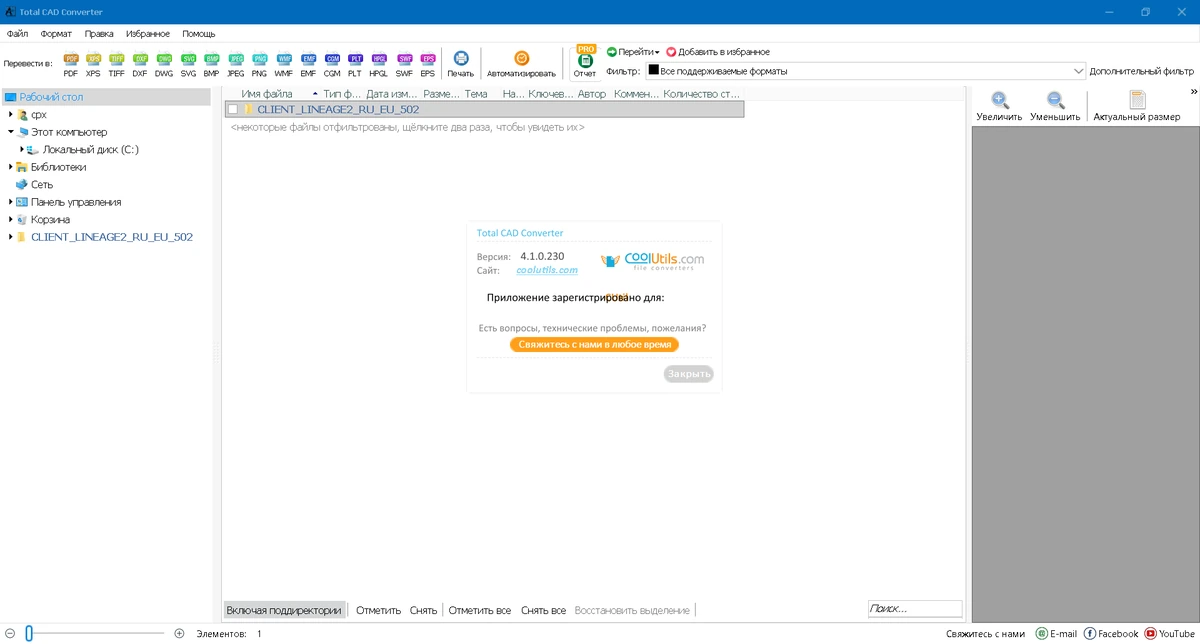The width and height of the screenshot is (1200, 644).
Task: Click the Поиск search field
Action: [915, 608]
